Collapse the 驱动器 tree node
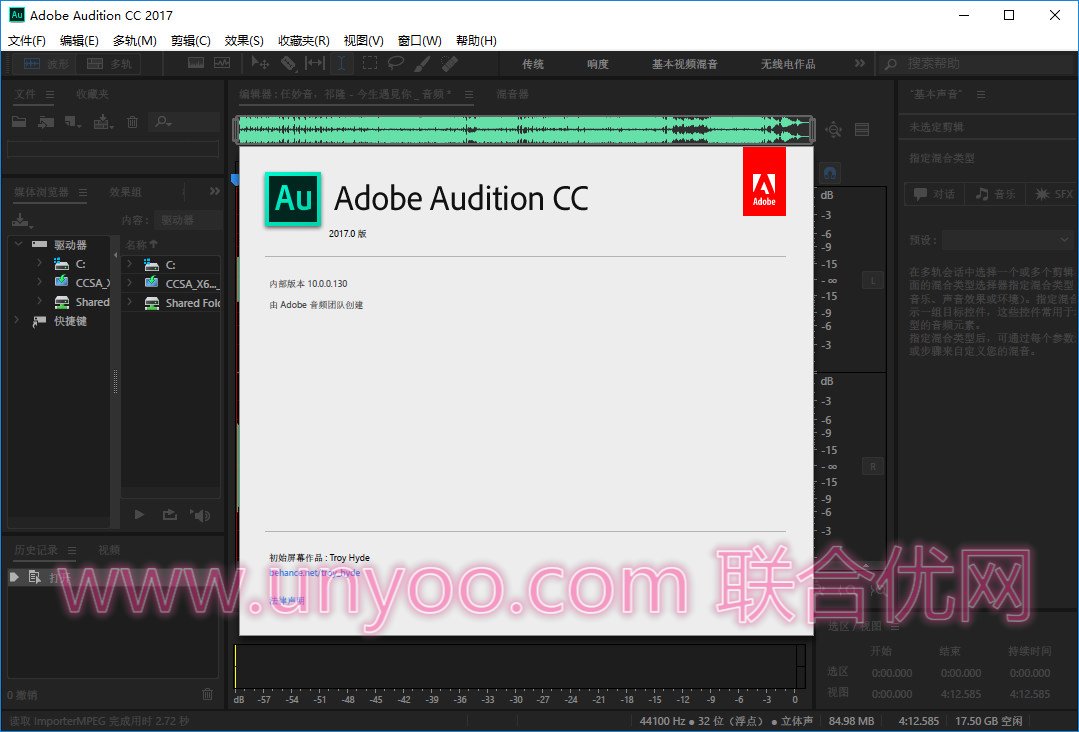This screenshot has width=1079, height=732. (x=19, y=244)
